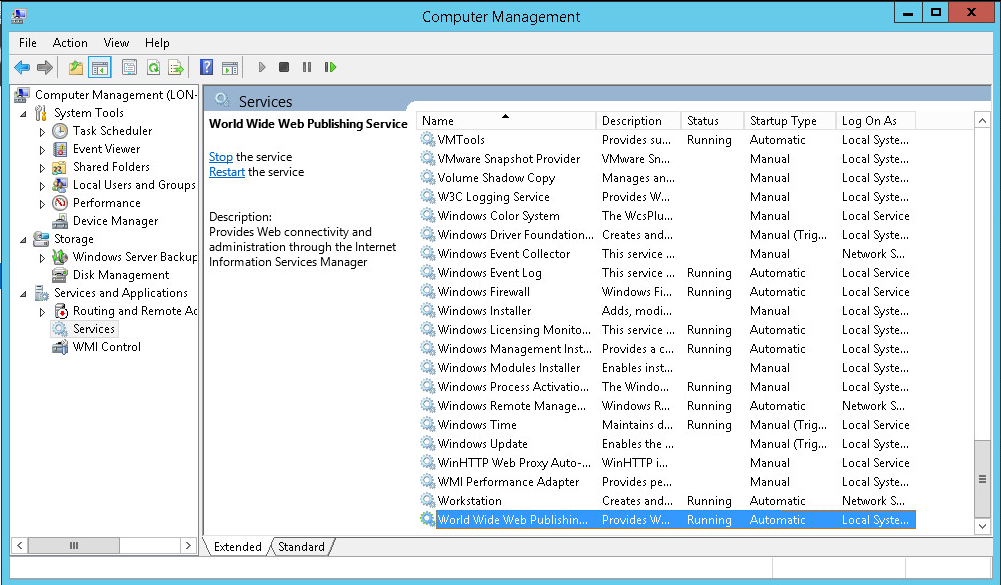Collapse the Storage tree node

[23, 239]
